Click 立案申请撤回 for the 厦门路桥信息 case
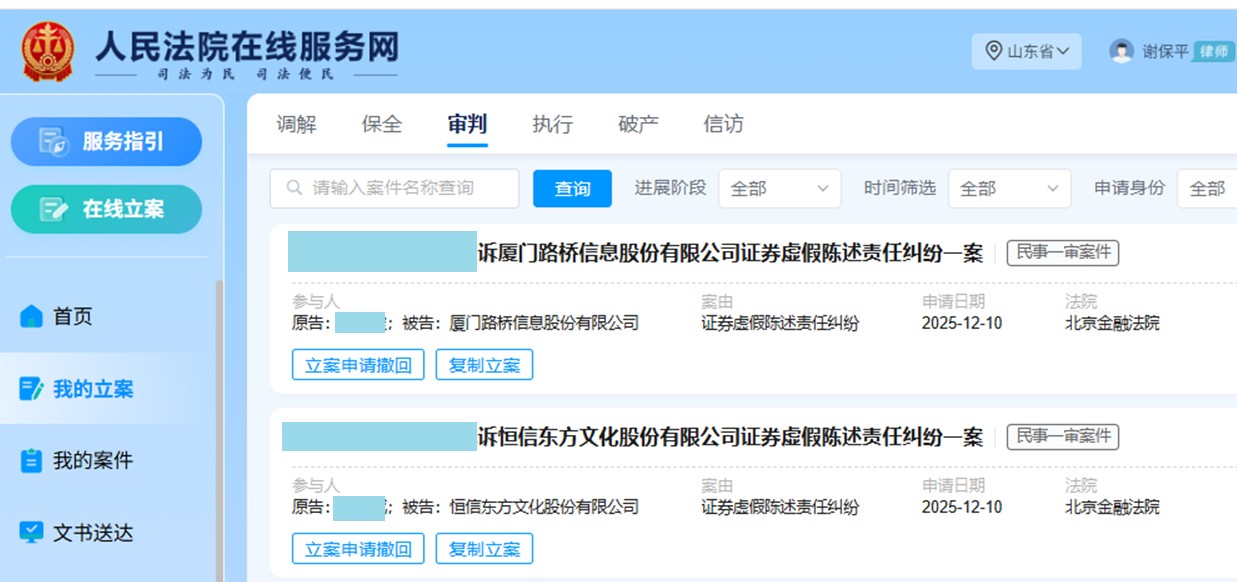The image size is (1237, 582). pos(358,365)
